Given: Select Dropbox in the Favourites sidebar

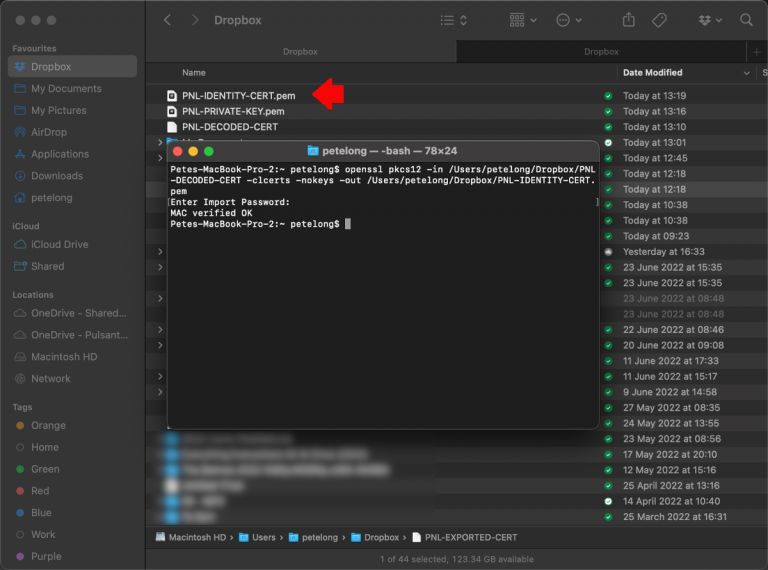Looking at the screenshot, I should coord(72,67).
